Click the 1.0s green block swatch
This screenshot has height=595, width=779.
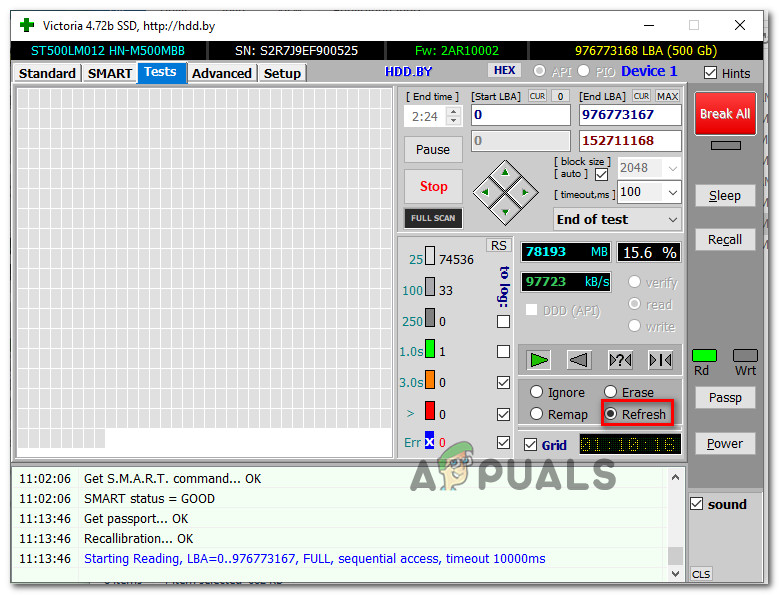[430, 349]
